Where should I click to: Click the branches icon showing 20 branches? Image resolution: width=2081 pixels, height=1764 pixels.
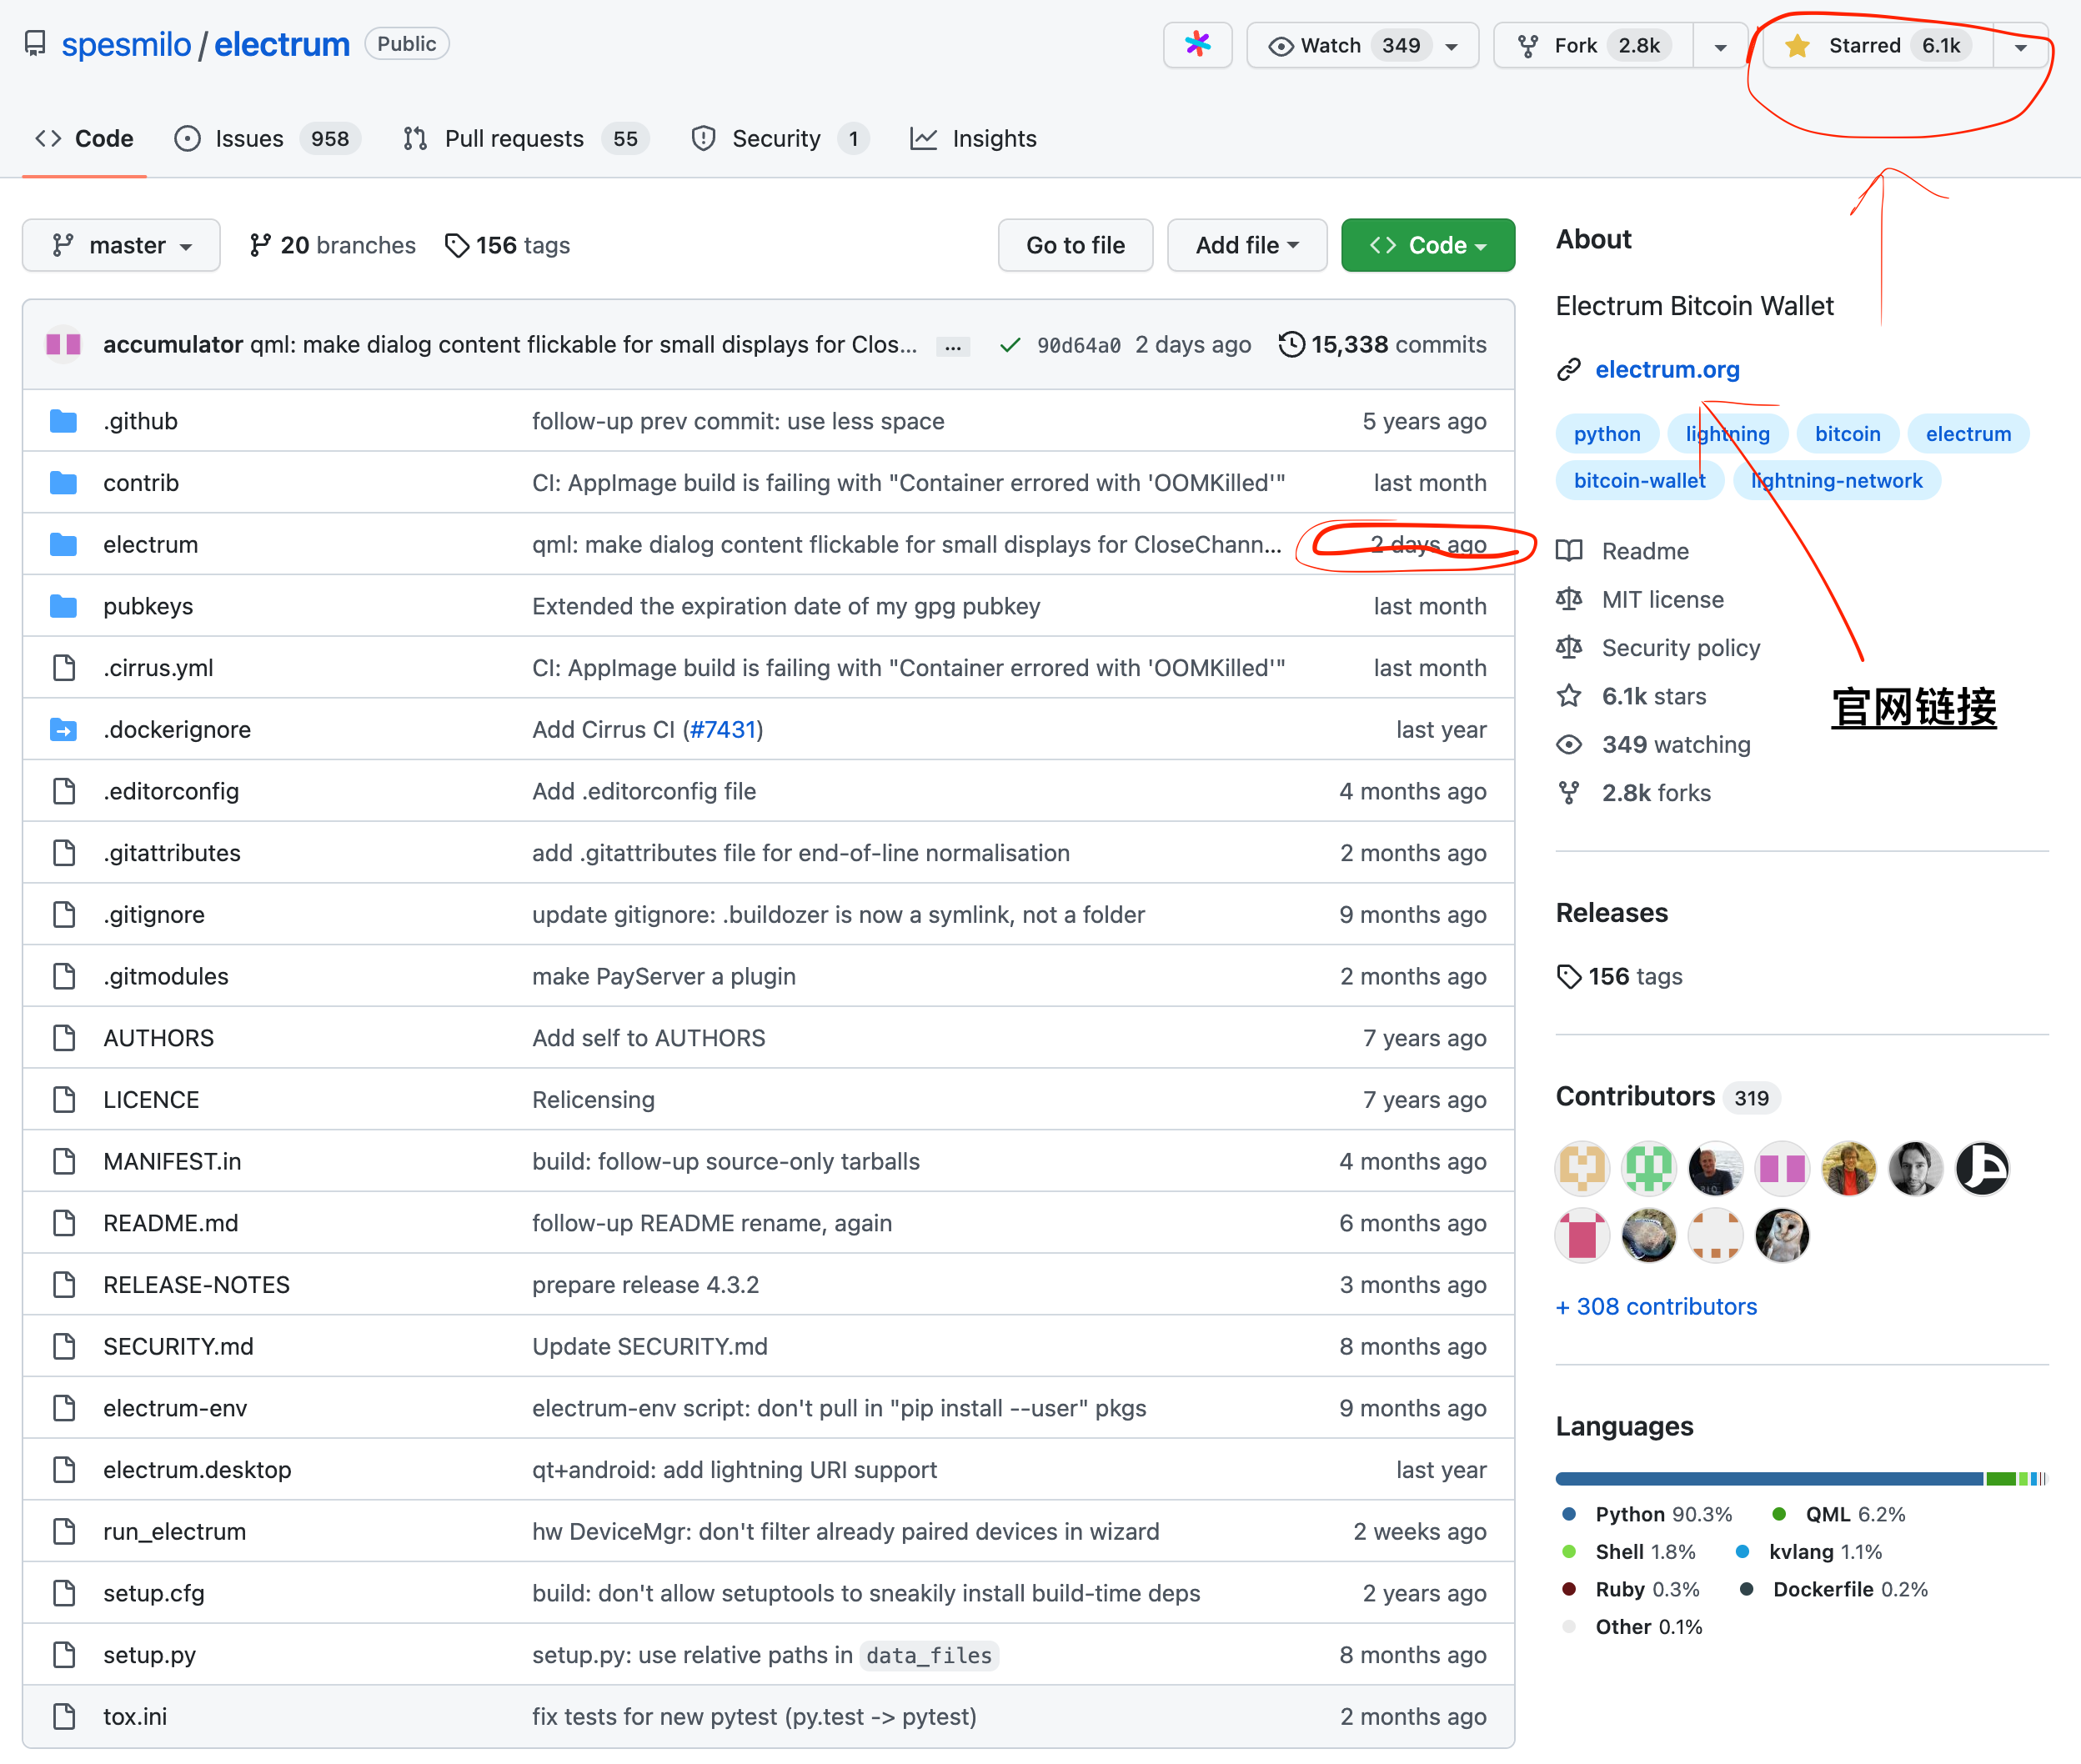click(260, 246)
